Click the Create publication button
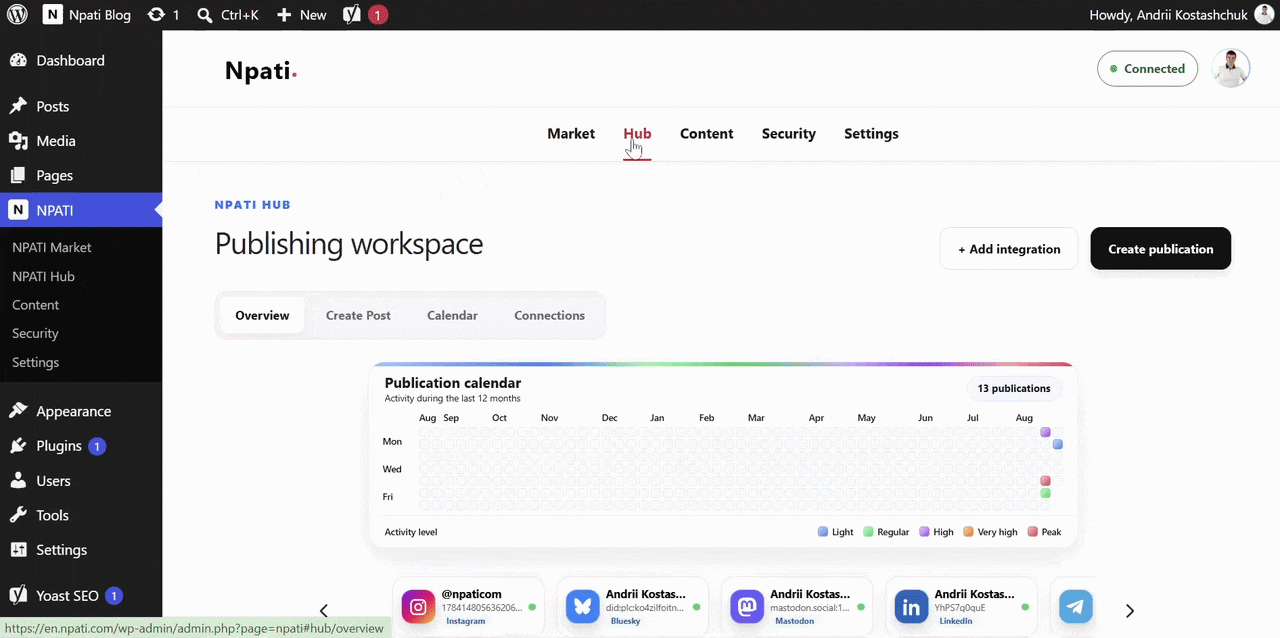The height and width of the screenshot is (638, 1280). click(x=1161, y=249)
